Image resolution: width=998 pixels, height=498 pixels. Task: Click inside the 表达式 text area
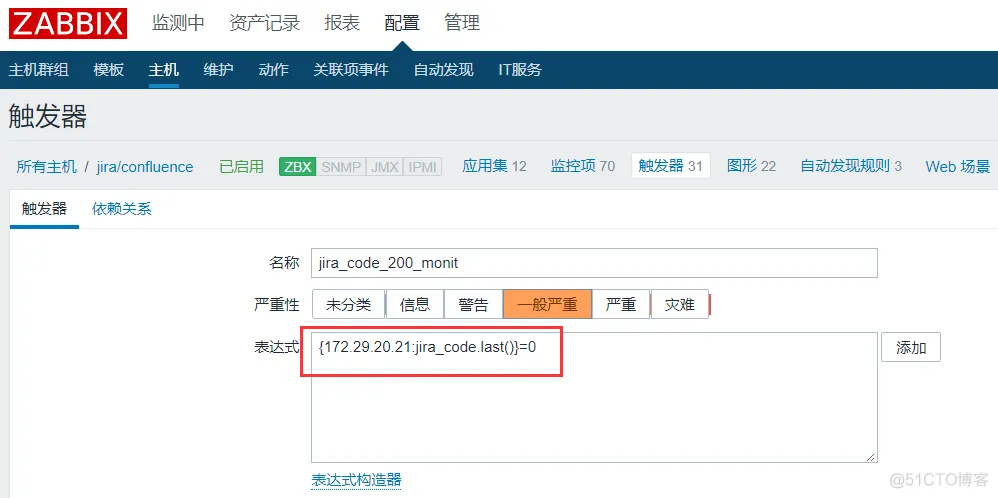[594, 397]
